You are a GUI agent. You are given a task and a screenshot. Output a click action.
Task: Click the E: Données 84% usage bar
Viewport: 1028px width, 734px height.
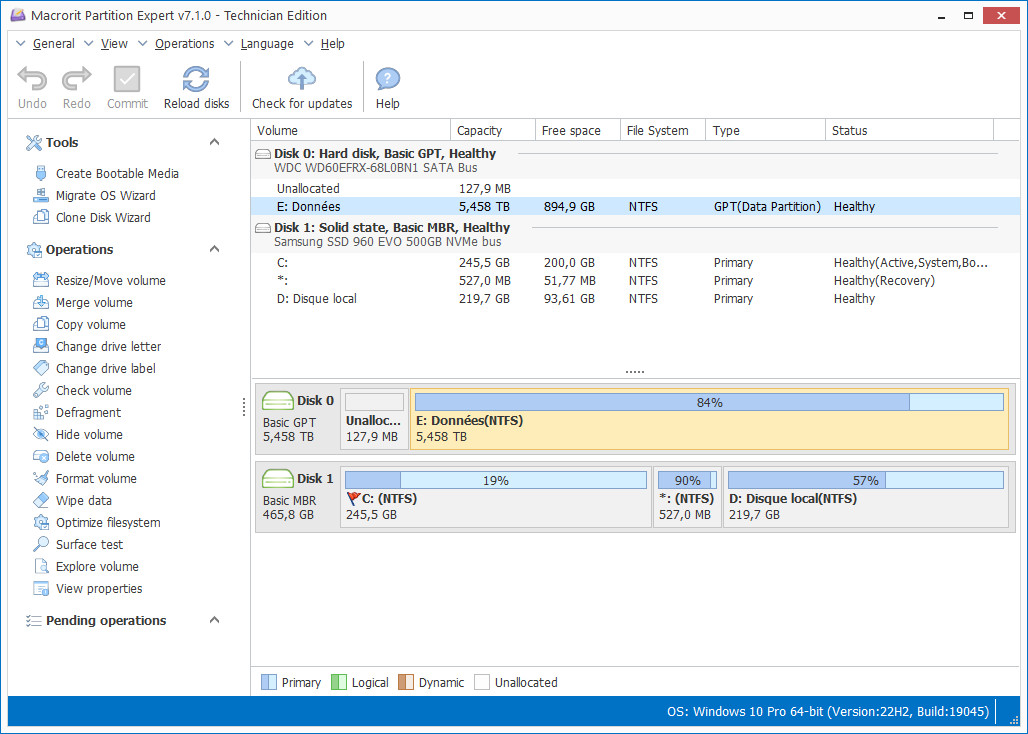click(x=709, y=402)
